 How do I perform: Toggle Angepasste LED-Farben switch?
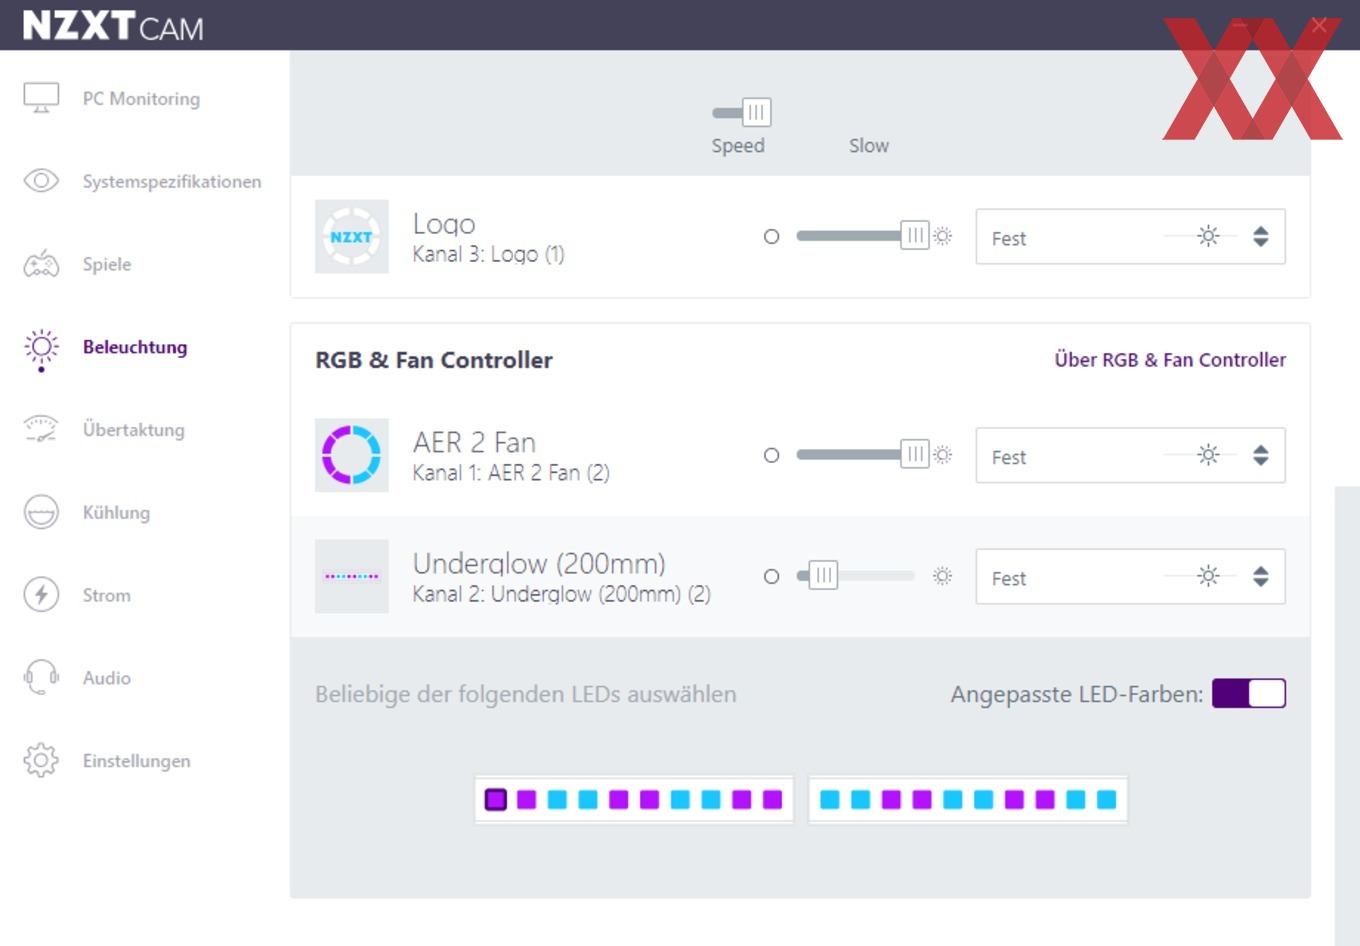pos(1249,693)
